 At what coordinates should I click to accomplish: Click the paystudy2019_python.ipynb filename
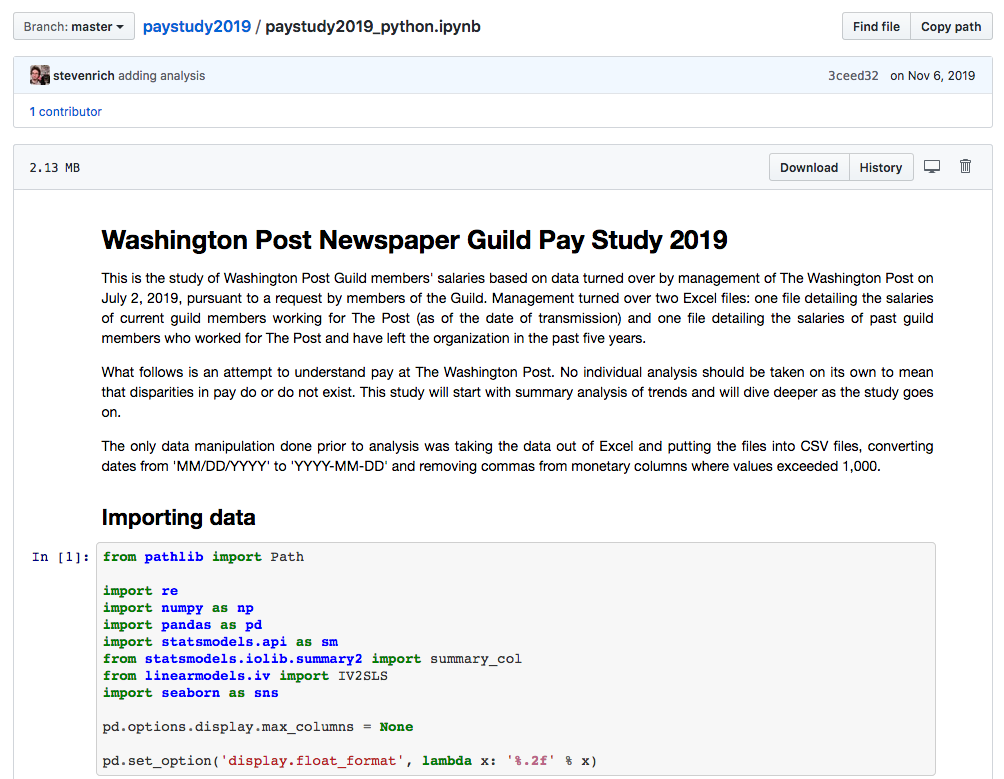[373, 26]
